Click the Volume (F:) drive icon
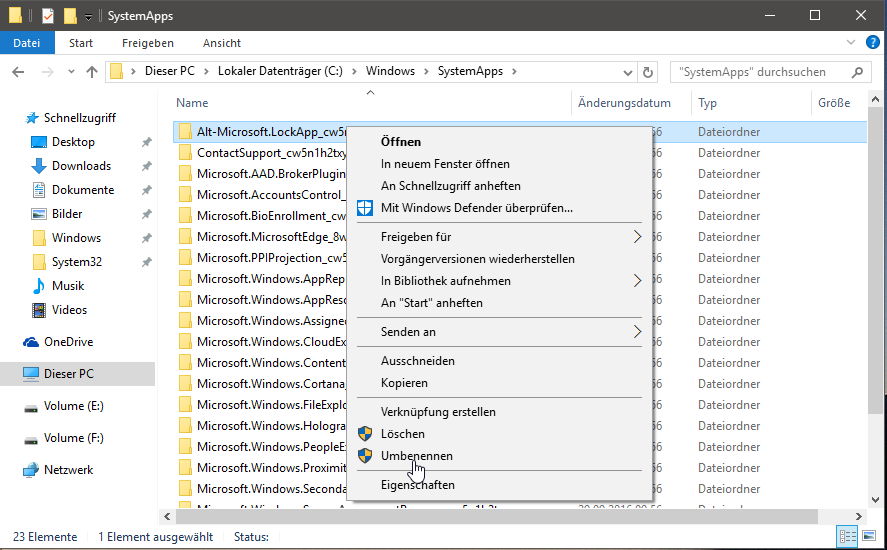 (31, 440)
